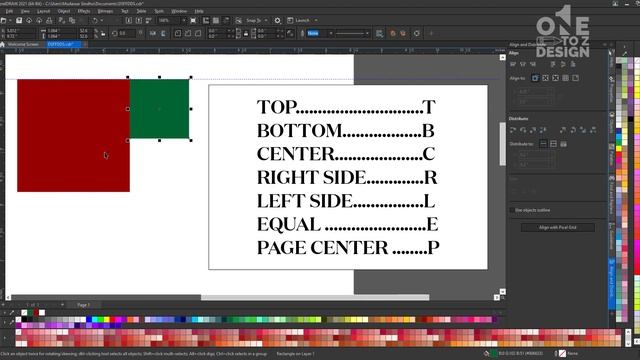Image resolution: width=640 pixels, height=360 pixels.
Task: Click To front of layer icon
Action: (393, 33)
